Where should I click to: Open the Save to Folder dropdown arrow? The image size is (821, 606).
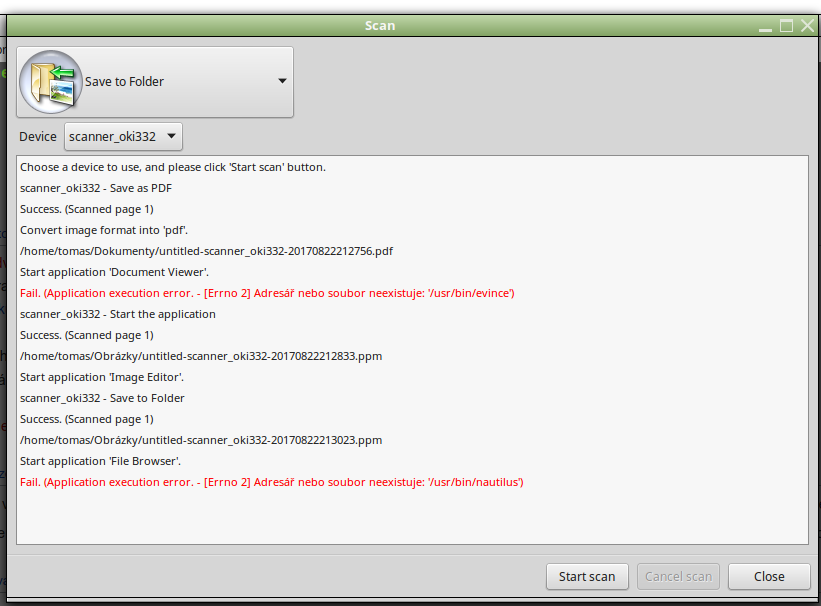282,81
